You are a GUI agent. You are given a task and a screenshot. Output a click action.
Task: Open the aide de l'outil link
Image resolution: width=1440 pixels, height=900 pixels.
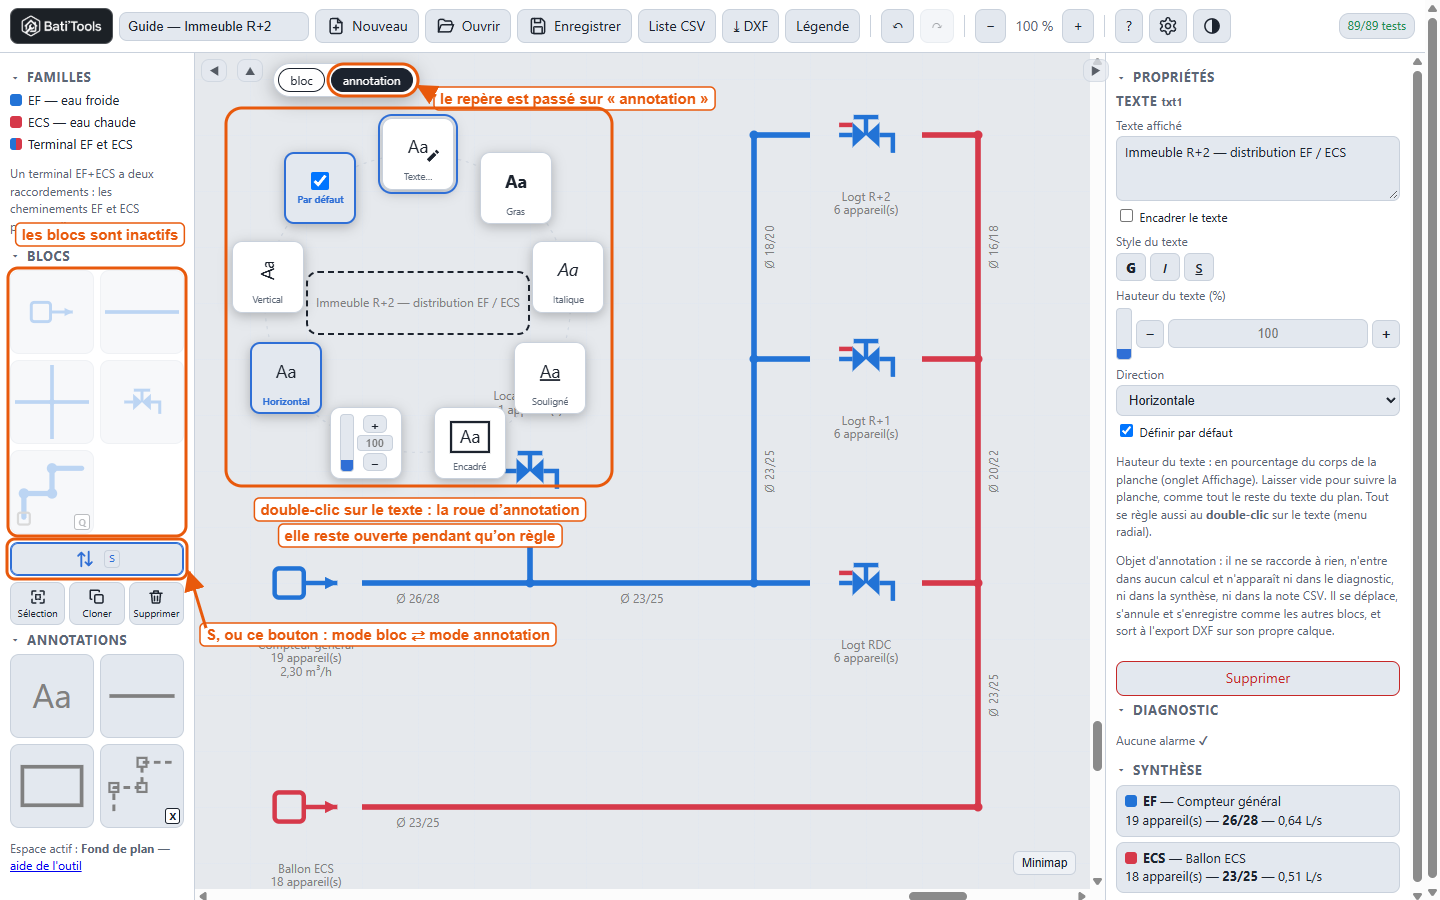pos(46,866)
